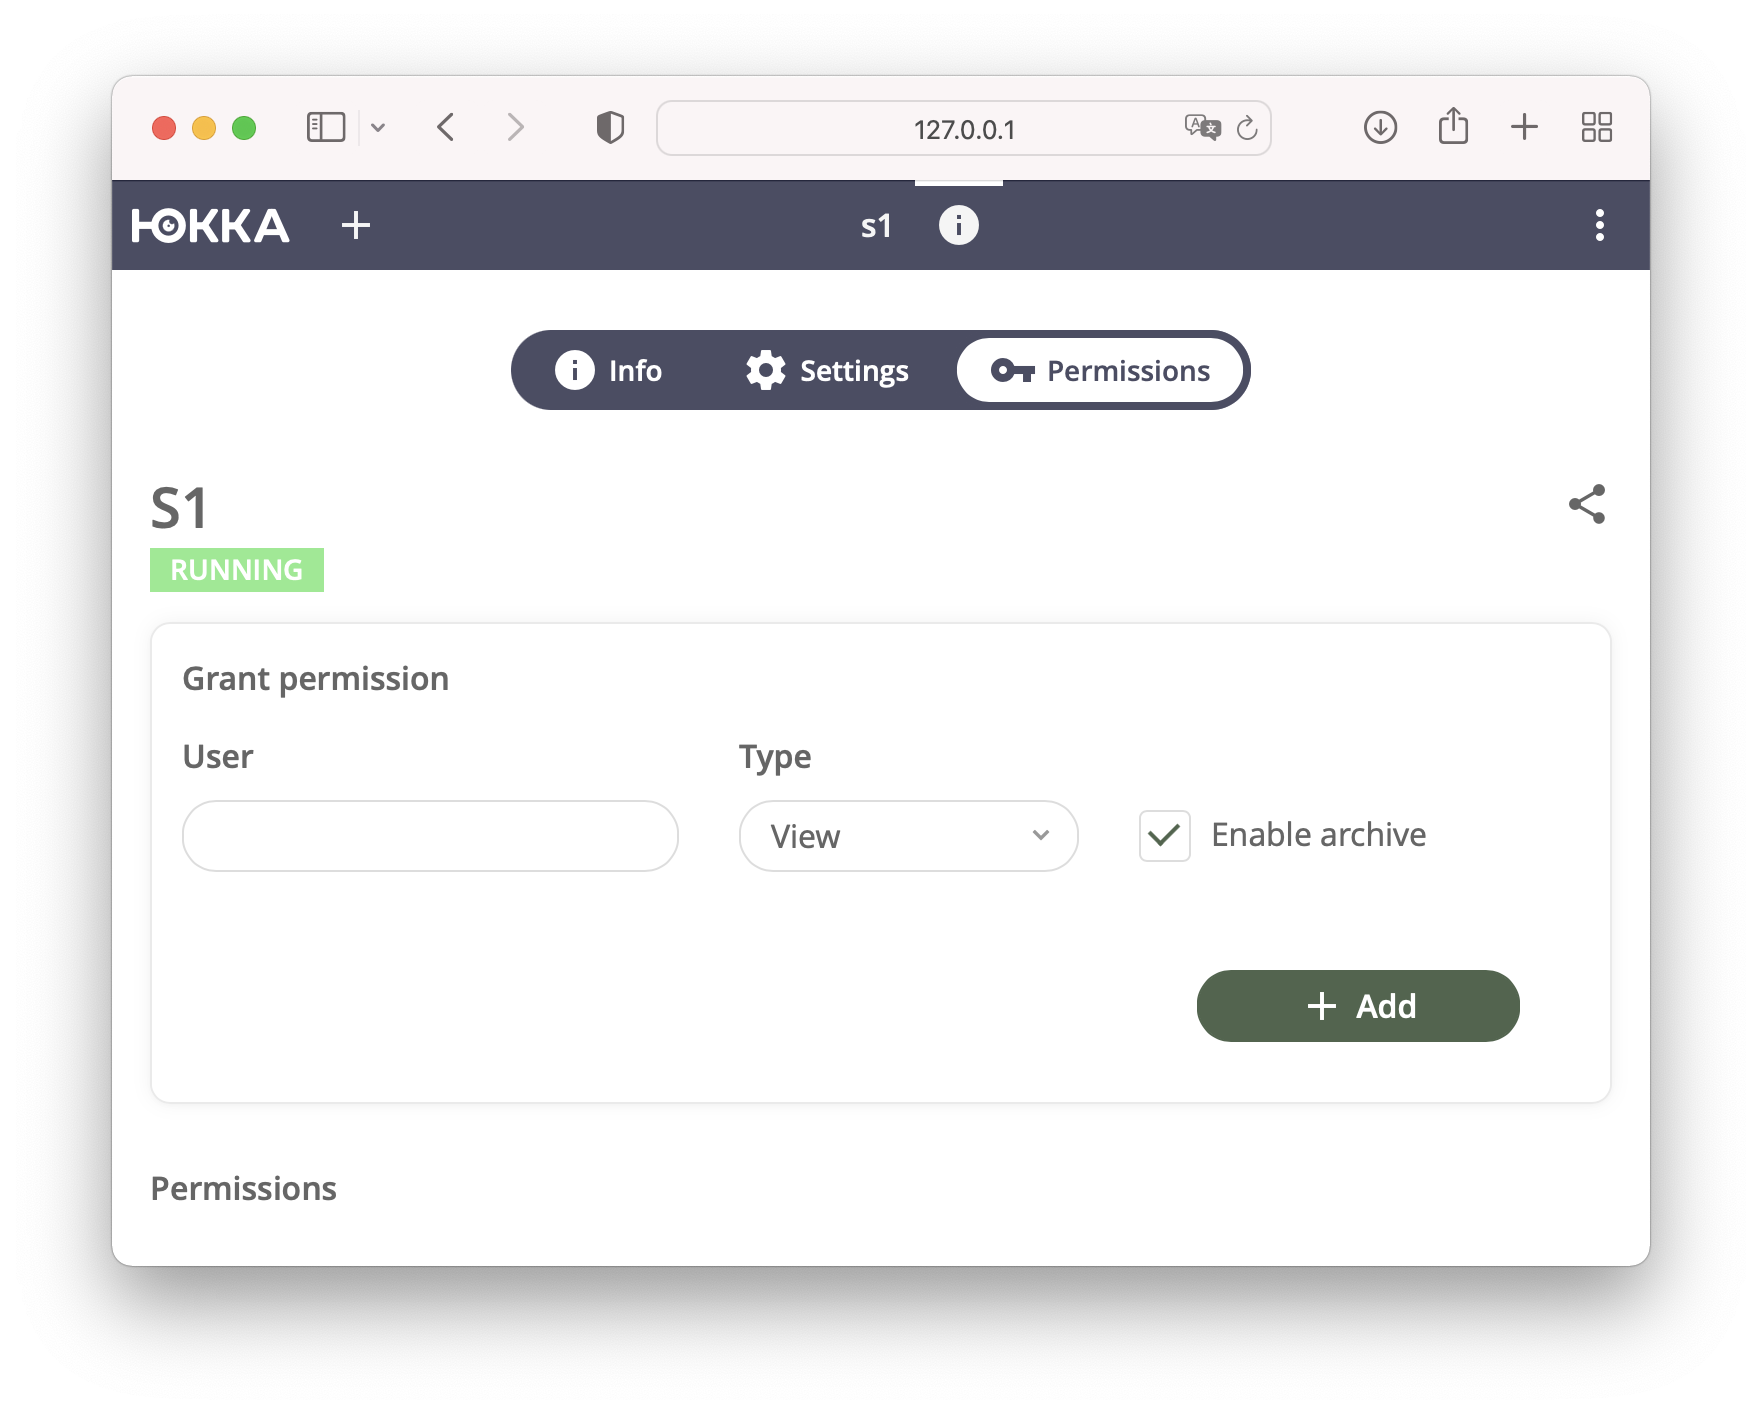Reload the page with refresh icon
Screen dimensions: 1762x1414
pyautogui.click(x=1247, y=128)
